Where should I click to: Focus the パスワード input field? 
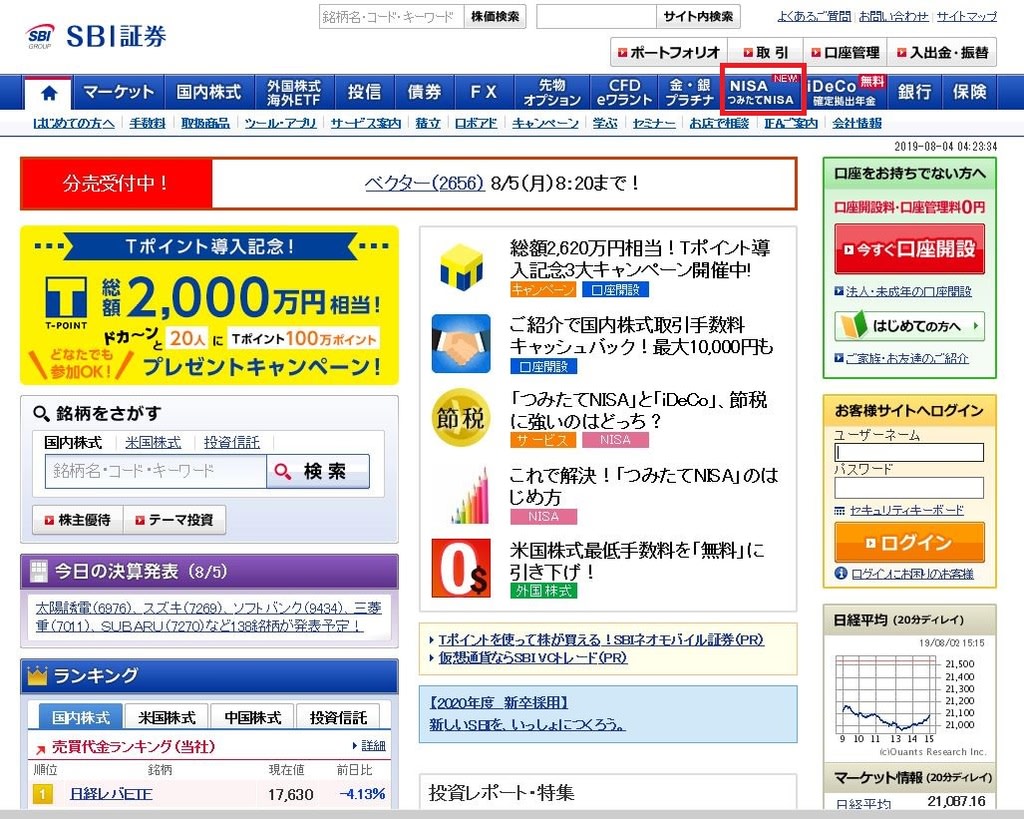point(909,487)
